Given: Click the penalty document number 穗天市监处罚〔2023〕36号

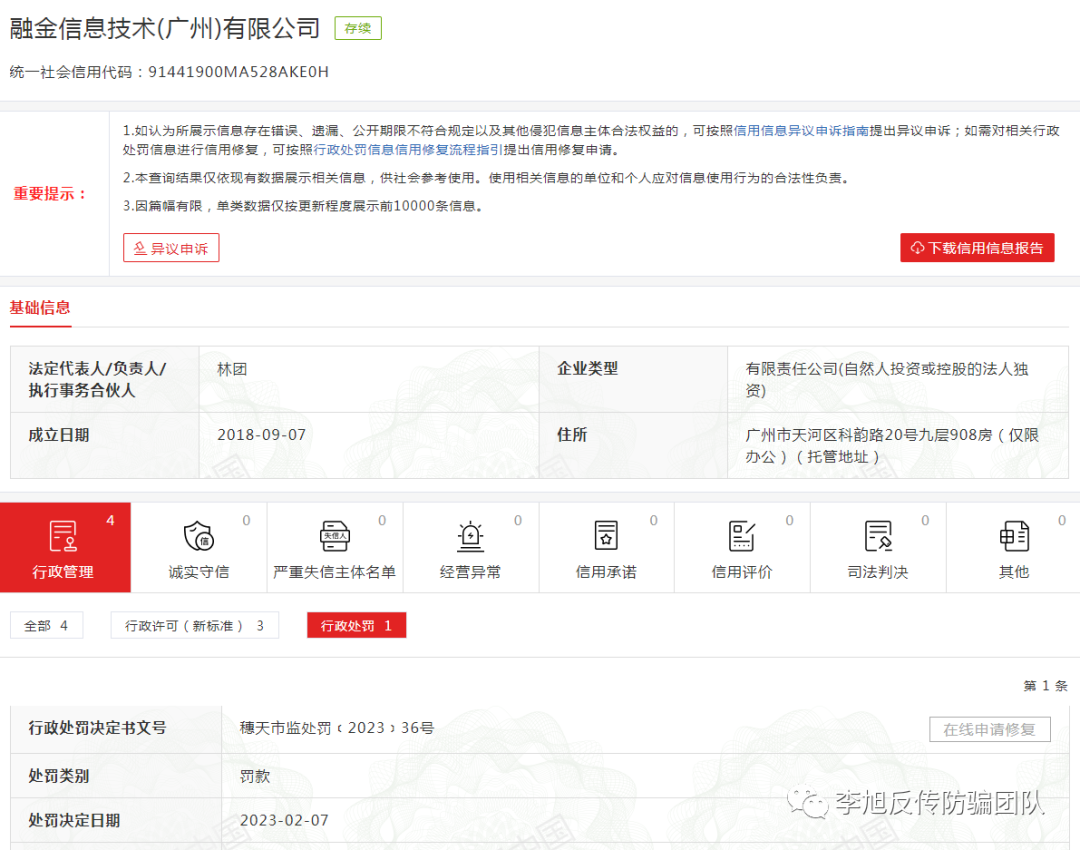Looking at the screenshot, I should (x=337, y=728).
